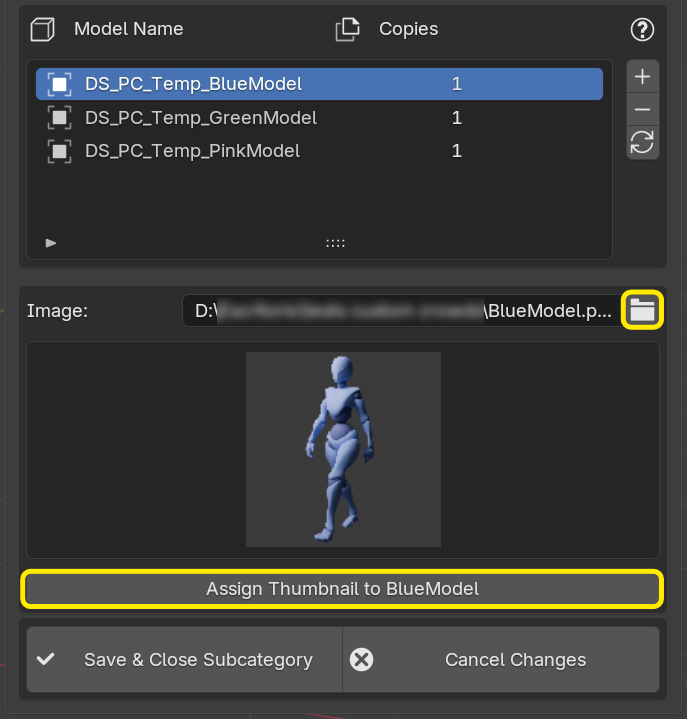This screenshot has height=719, width=687.
Task: Click the object icon next to DS_PC_Temp_PinkModel
Action: pyautogui.click(x=60, y=151)
